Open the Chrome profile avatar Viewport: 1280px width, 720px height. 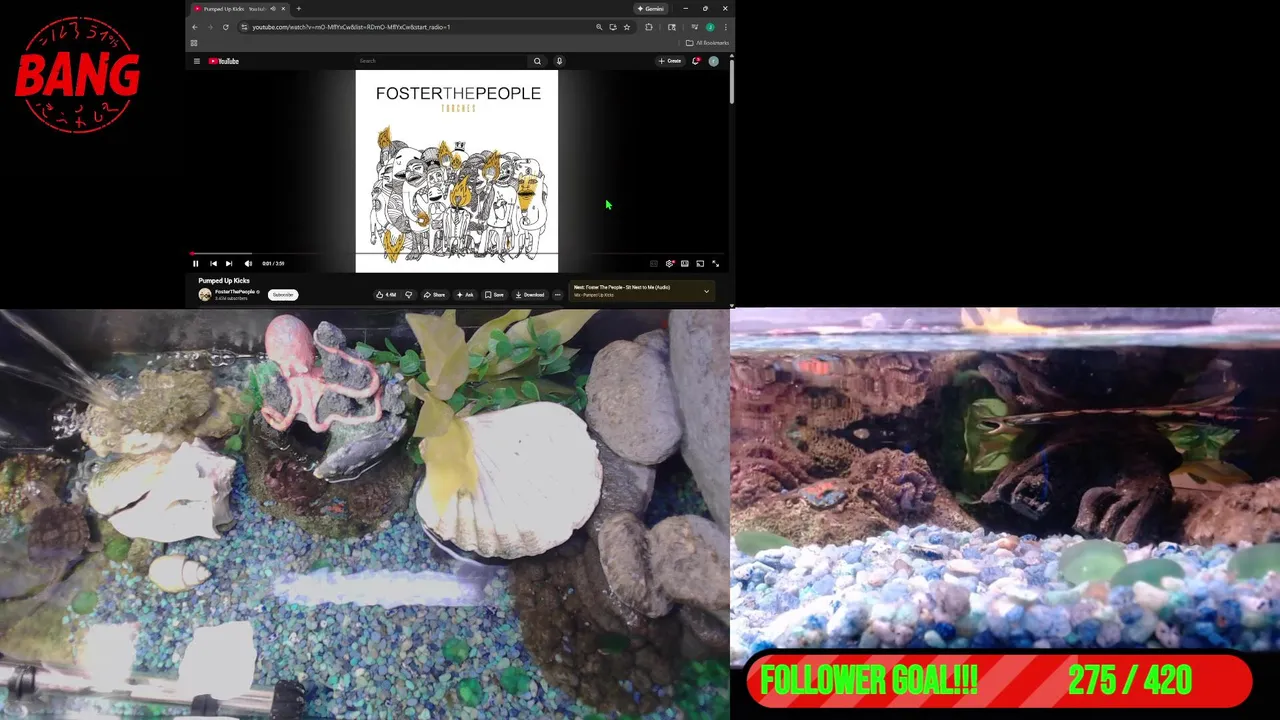click(x=710, y=27)
